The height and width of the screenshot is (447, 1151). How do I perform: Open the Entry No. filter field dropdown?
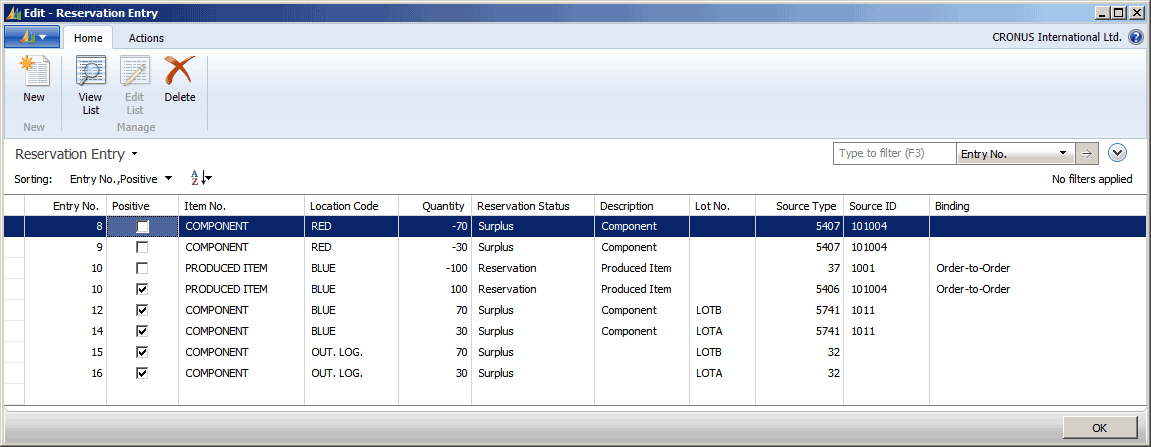1062,154
